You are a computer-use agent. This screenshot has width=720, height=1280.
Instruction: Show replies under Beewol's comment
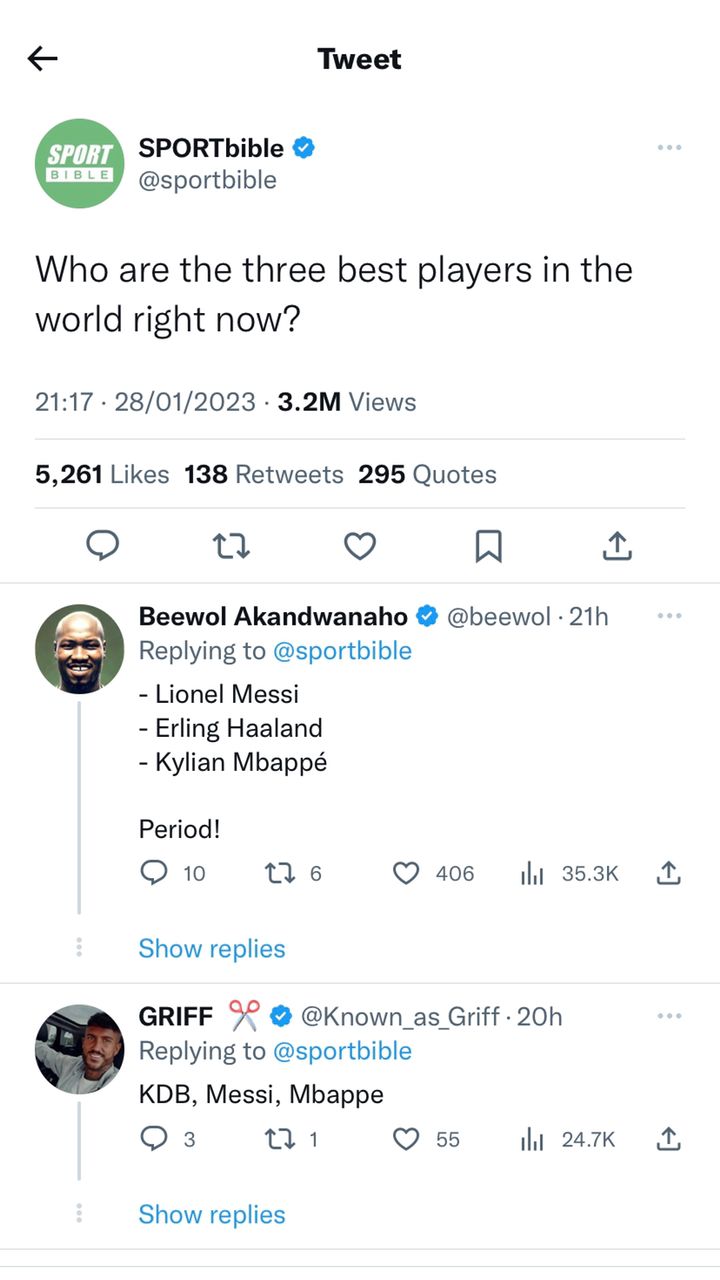coord(211,948)
